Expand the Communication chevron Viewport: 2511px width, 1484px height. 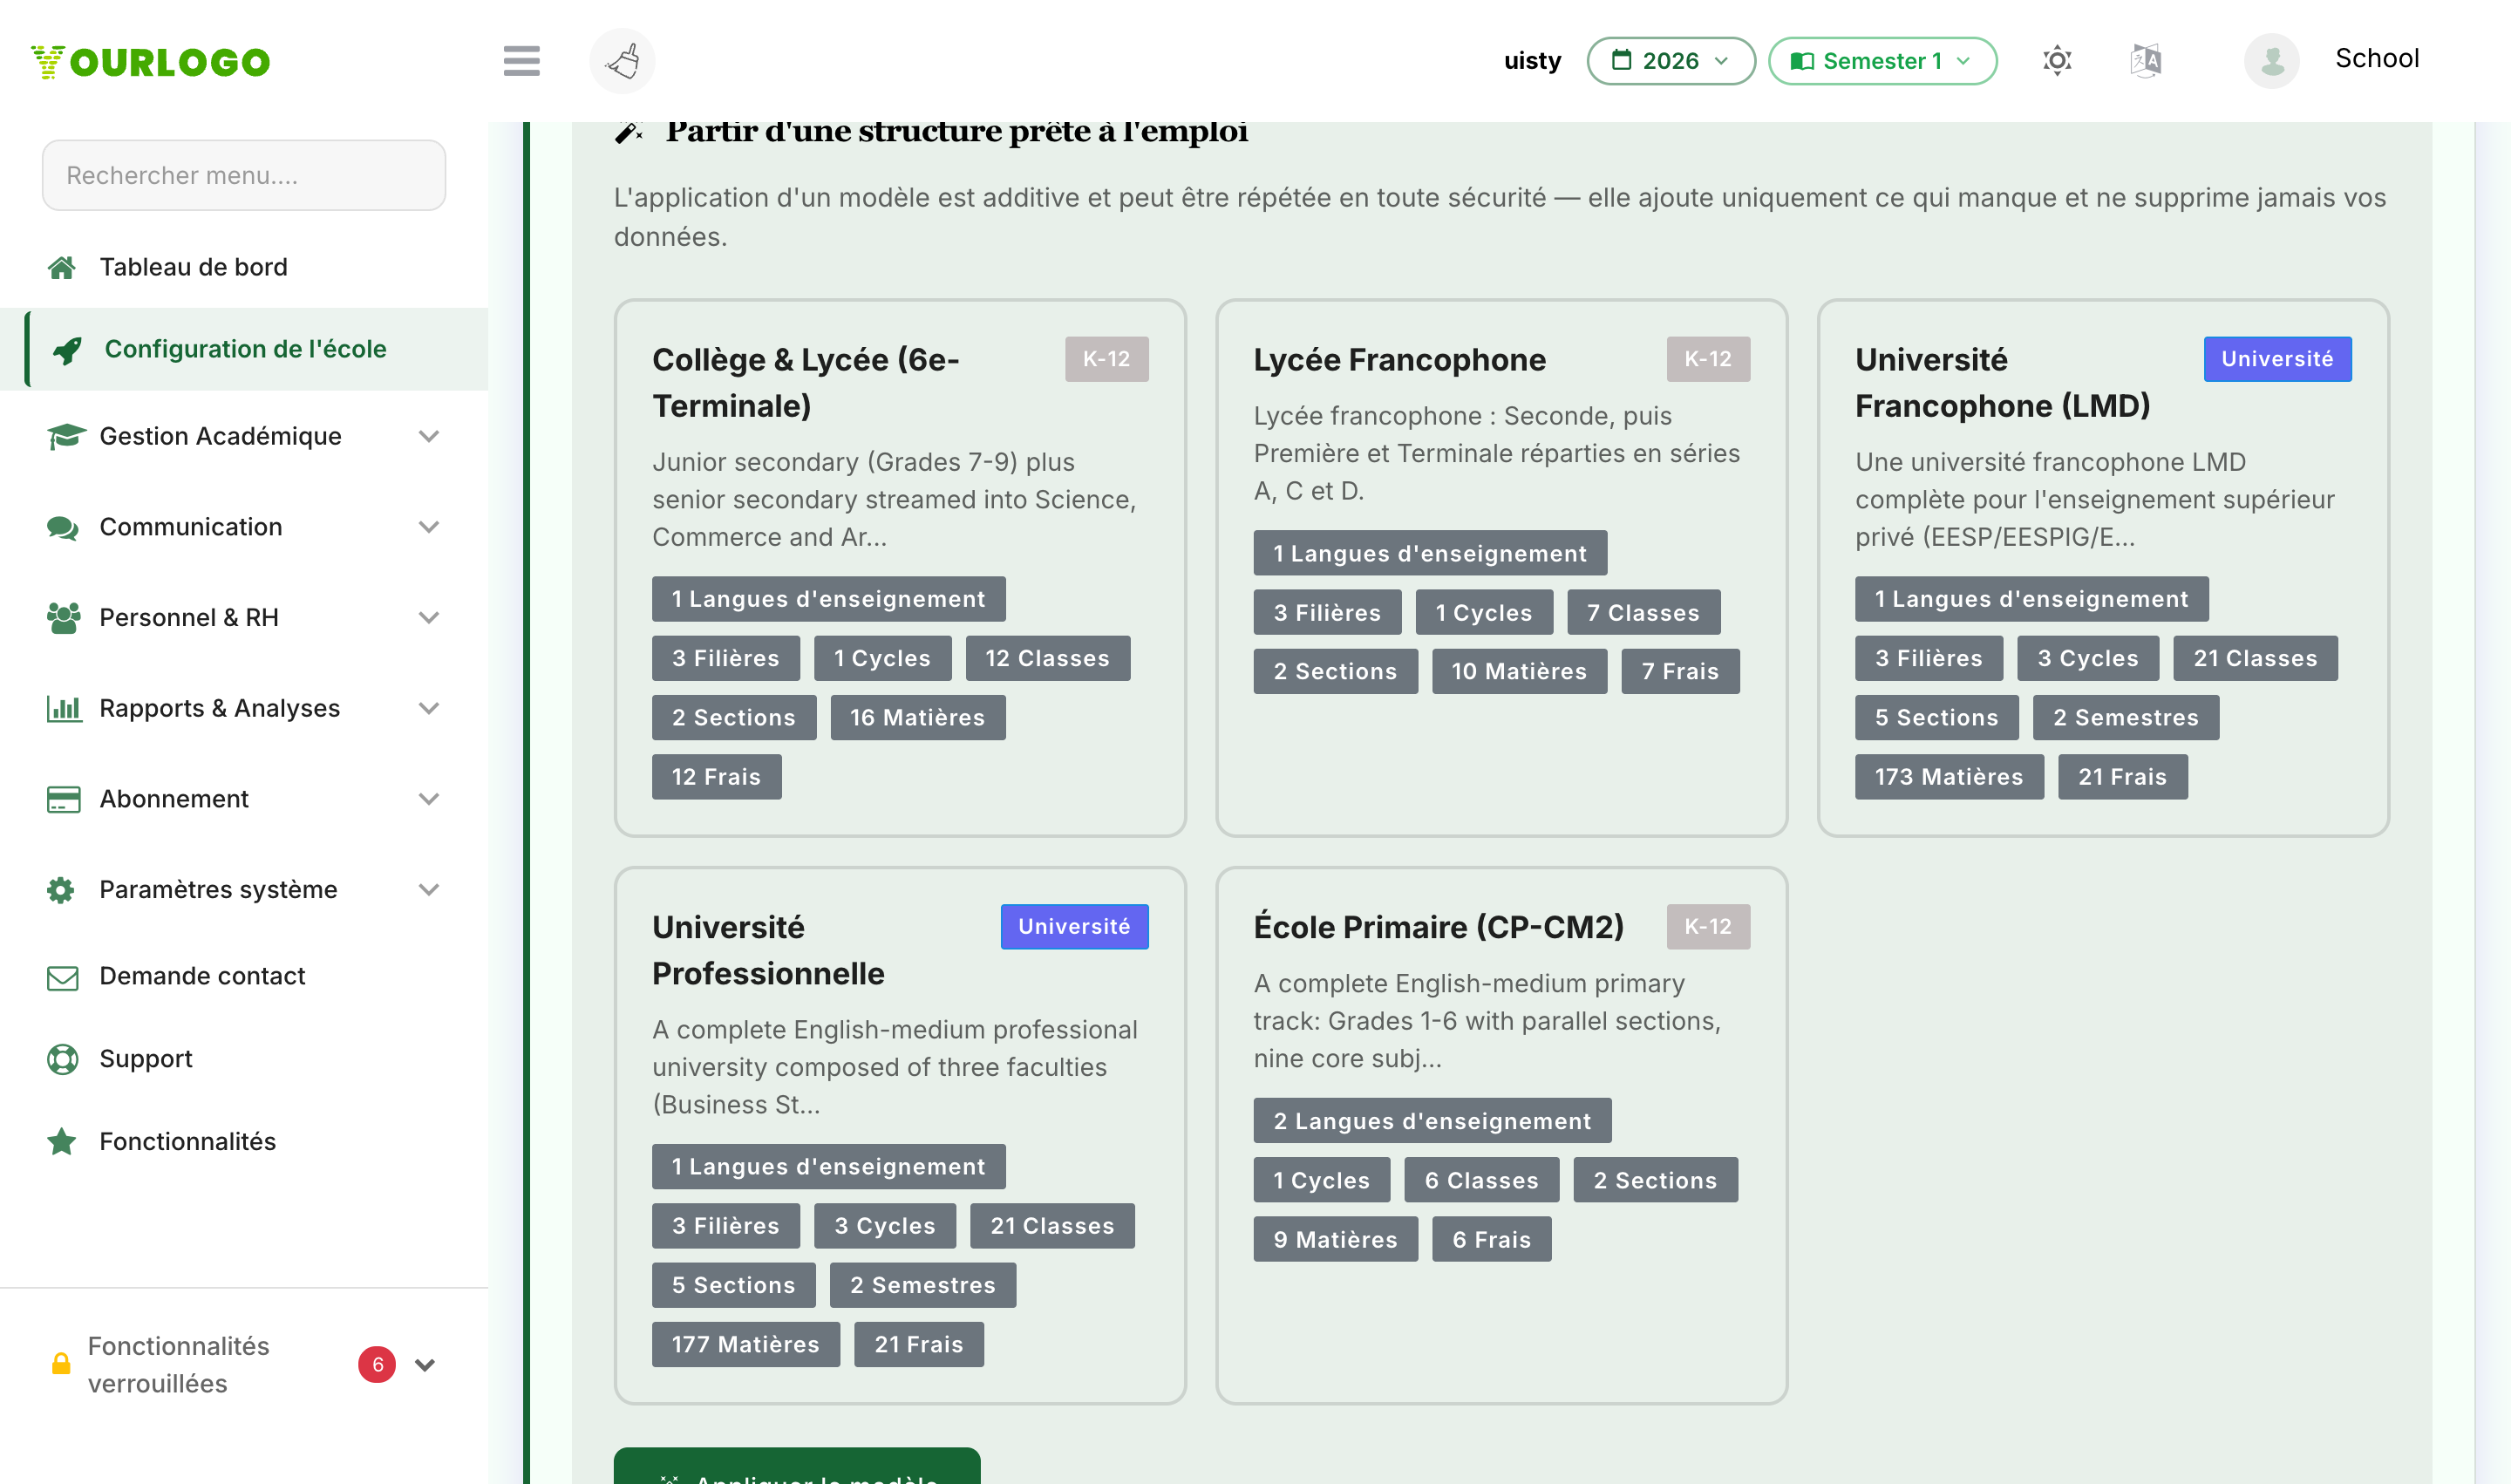point(429,527)
